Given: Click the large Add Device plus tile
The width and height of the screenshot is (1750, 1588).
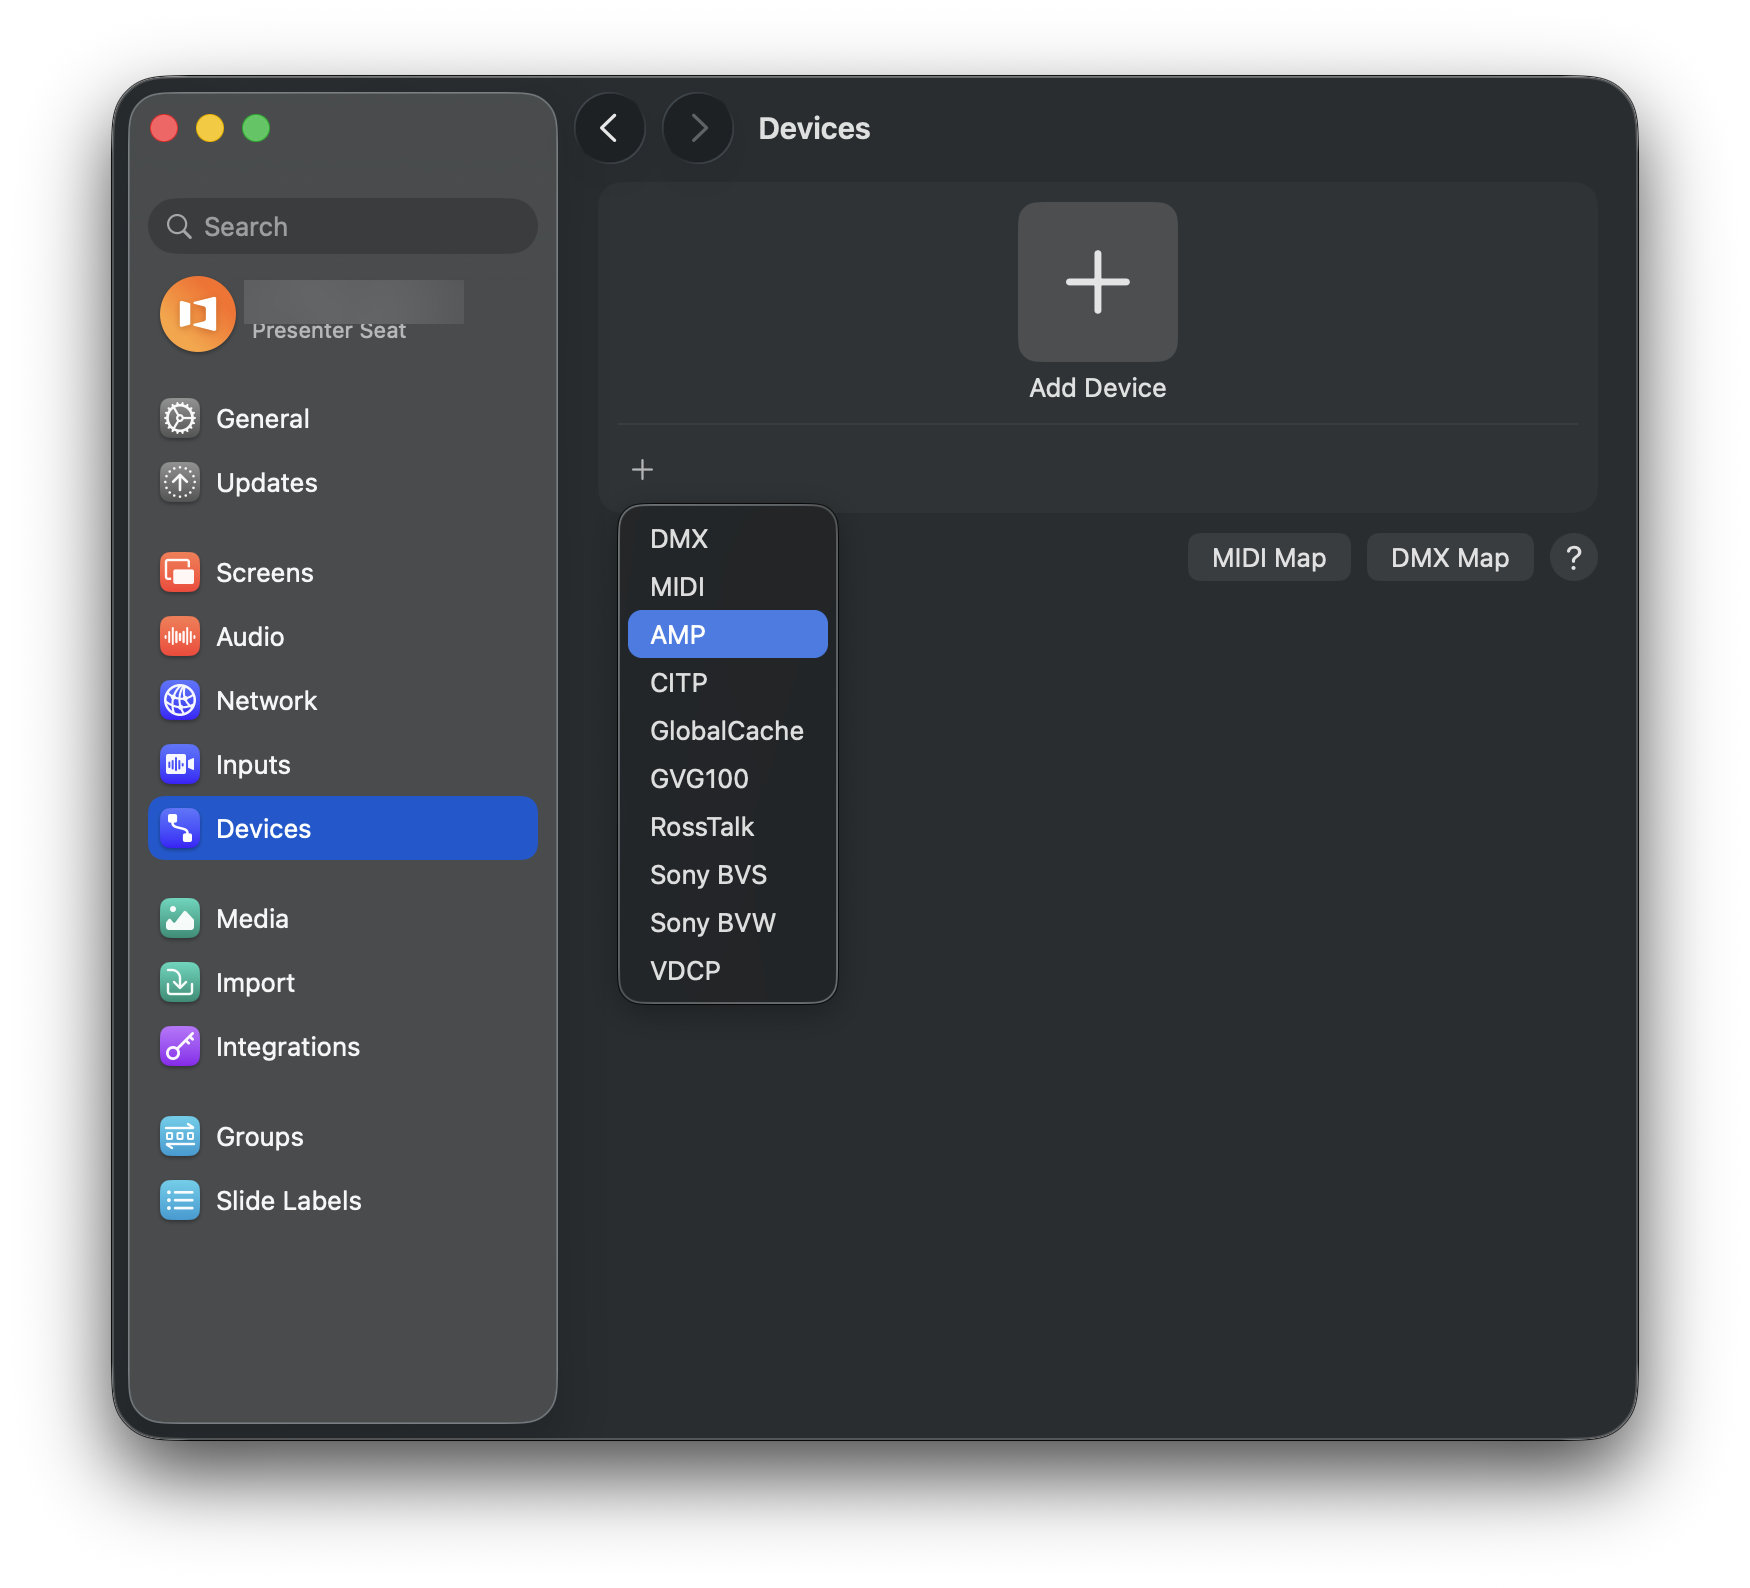Looking at the screenshot, I should [1098, 282].
